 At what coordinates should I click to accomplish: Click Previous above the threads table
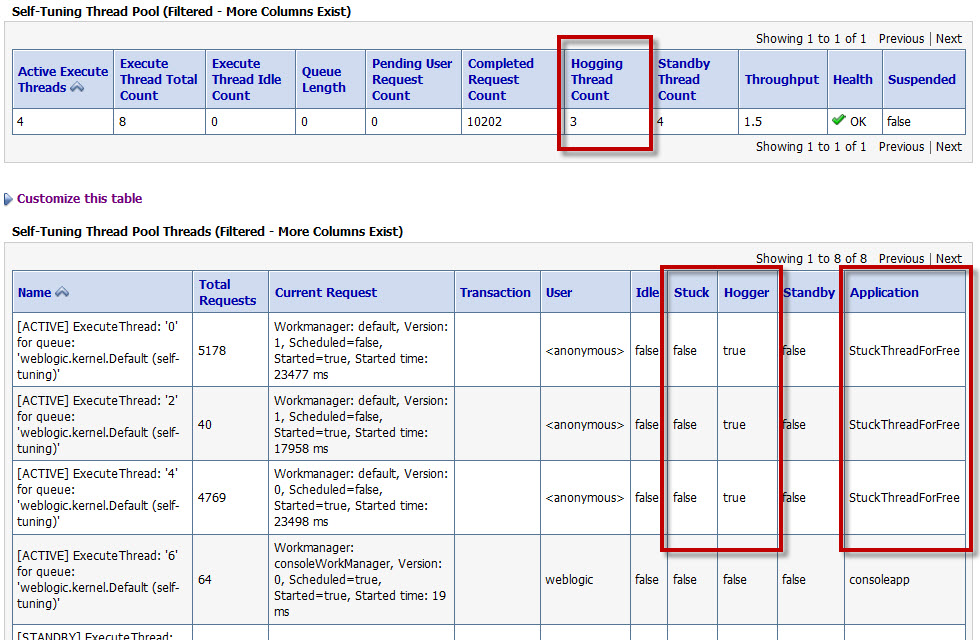click(x=901, y=259)
